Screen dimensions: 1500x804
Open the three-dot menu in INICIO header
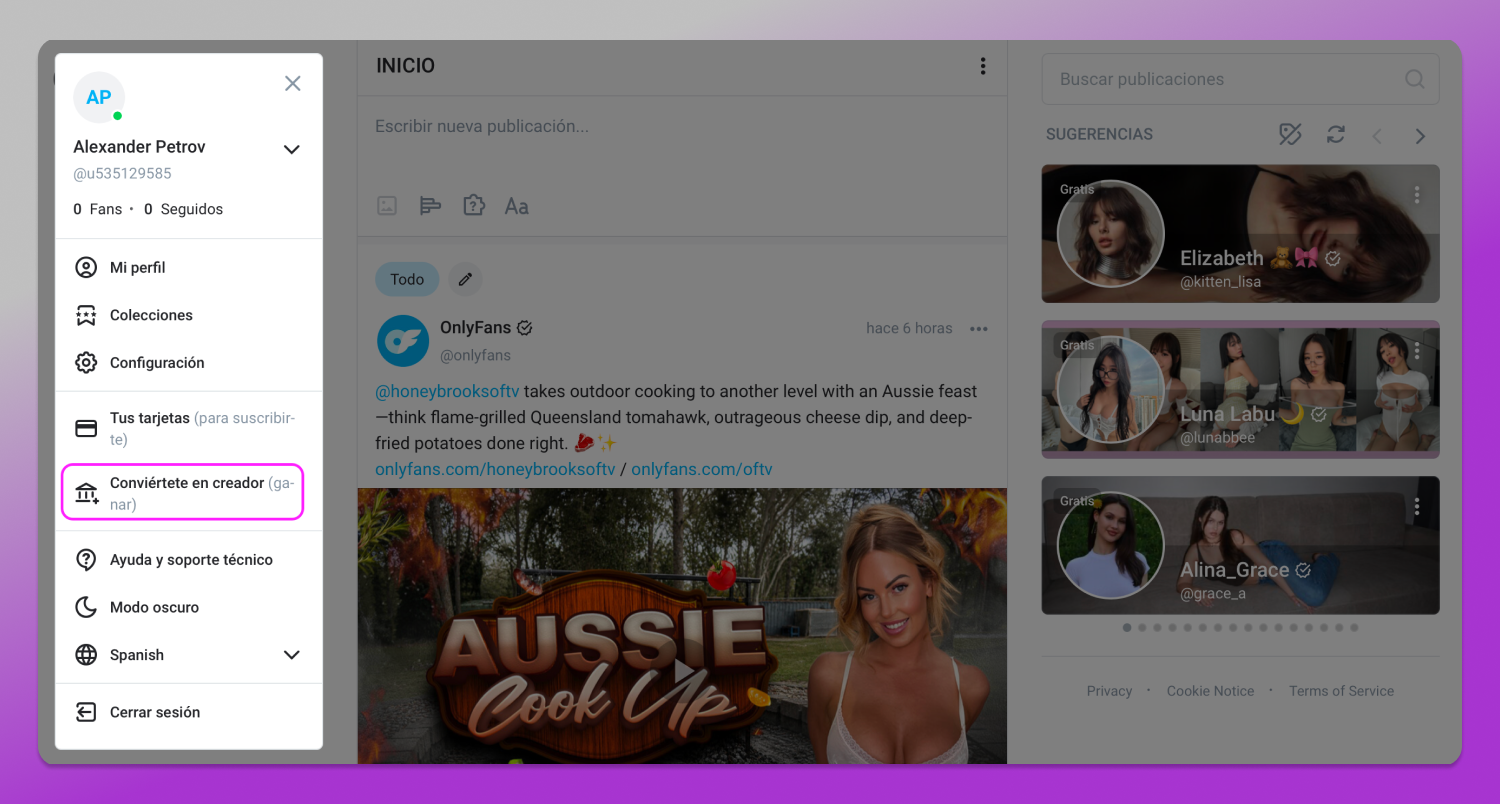click(x=983, y=66)
